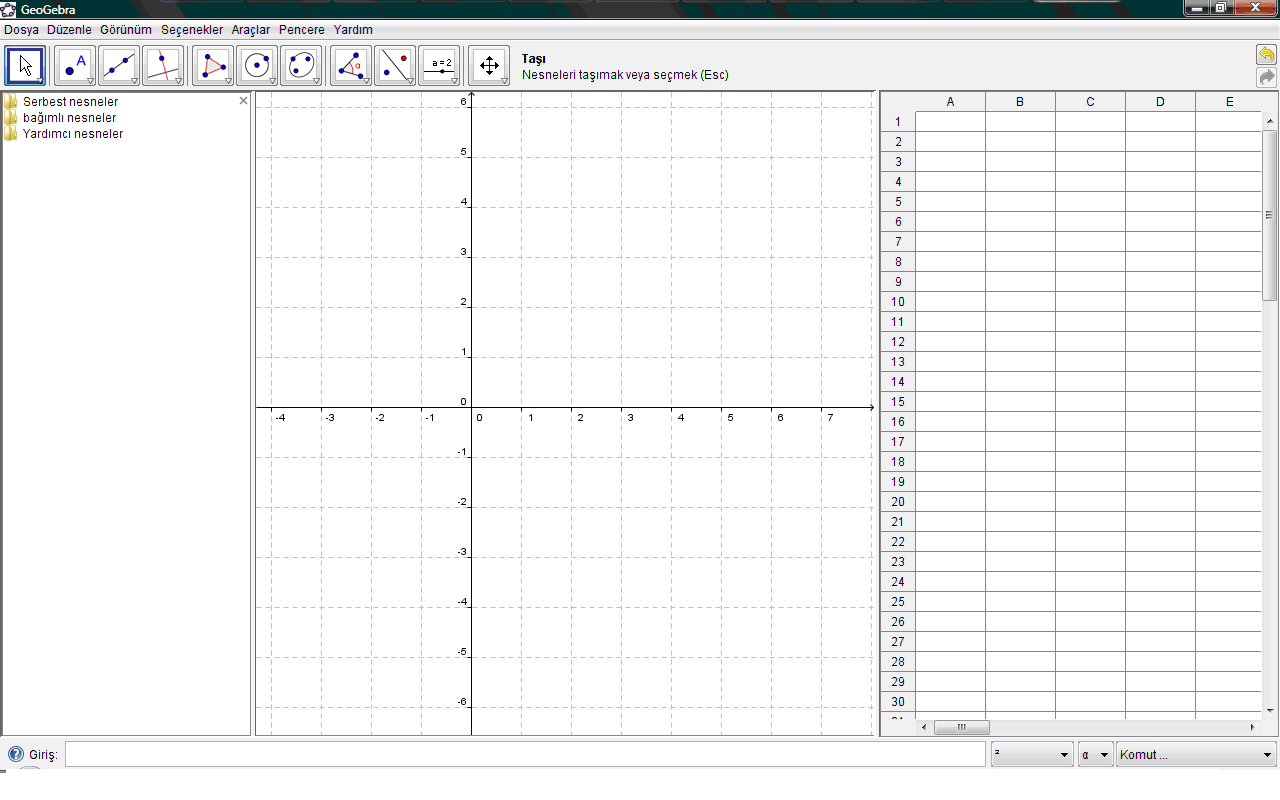Select the Circle with center tool
Screen dimensions: 1280x800
tap(256, 66)
